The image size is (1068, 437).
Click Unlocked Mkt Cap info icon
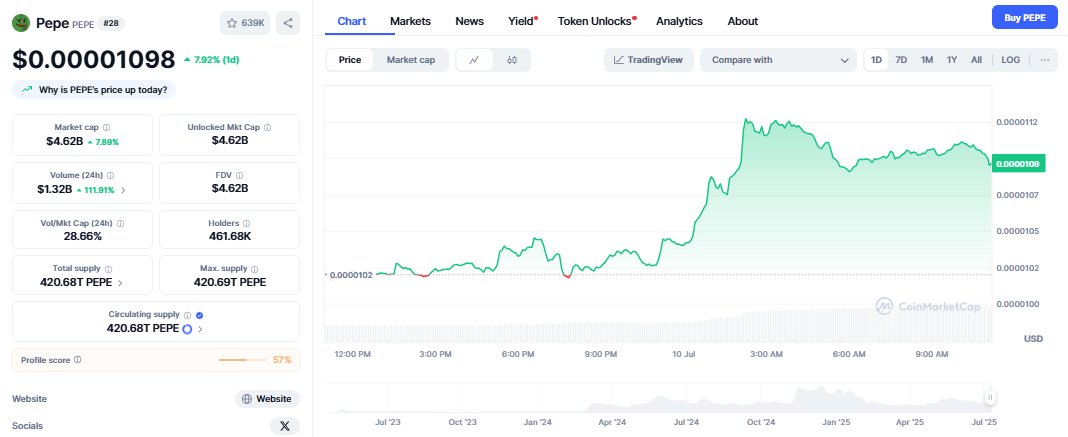coord(268,127)
